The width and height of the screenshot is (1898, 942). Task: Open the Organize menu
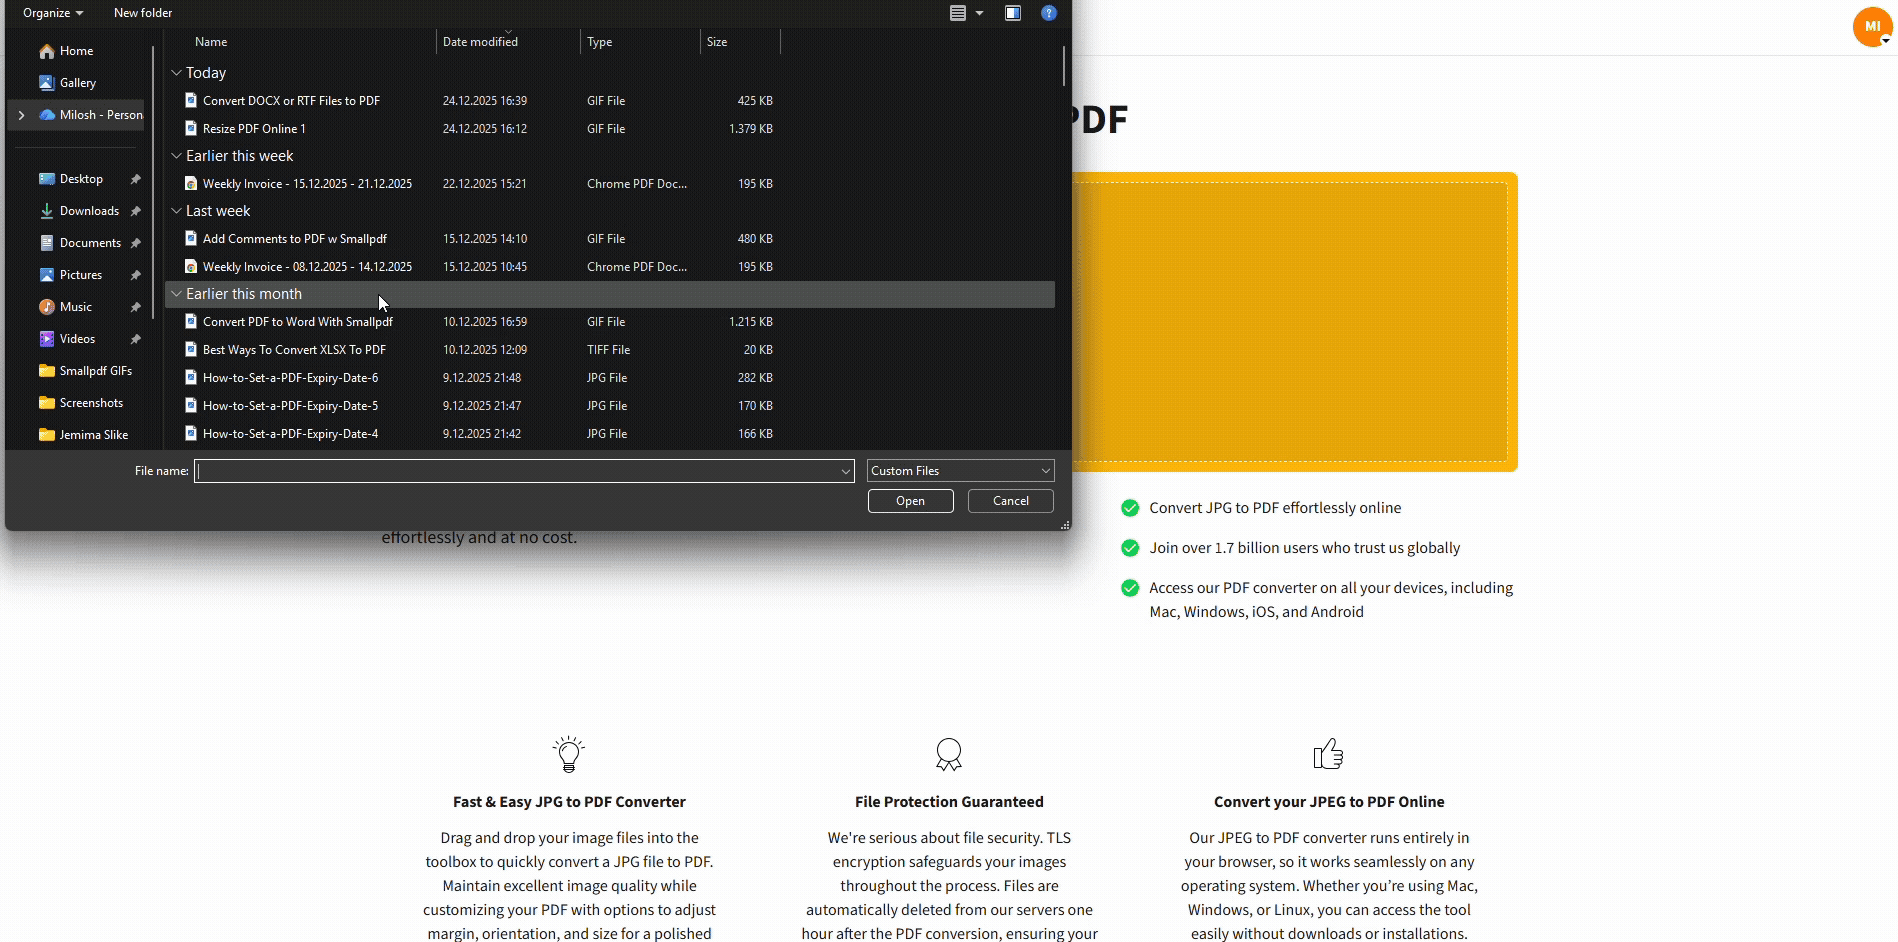click(x=53, y=13)
